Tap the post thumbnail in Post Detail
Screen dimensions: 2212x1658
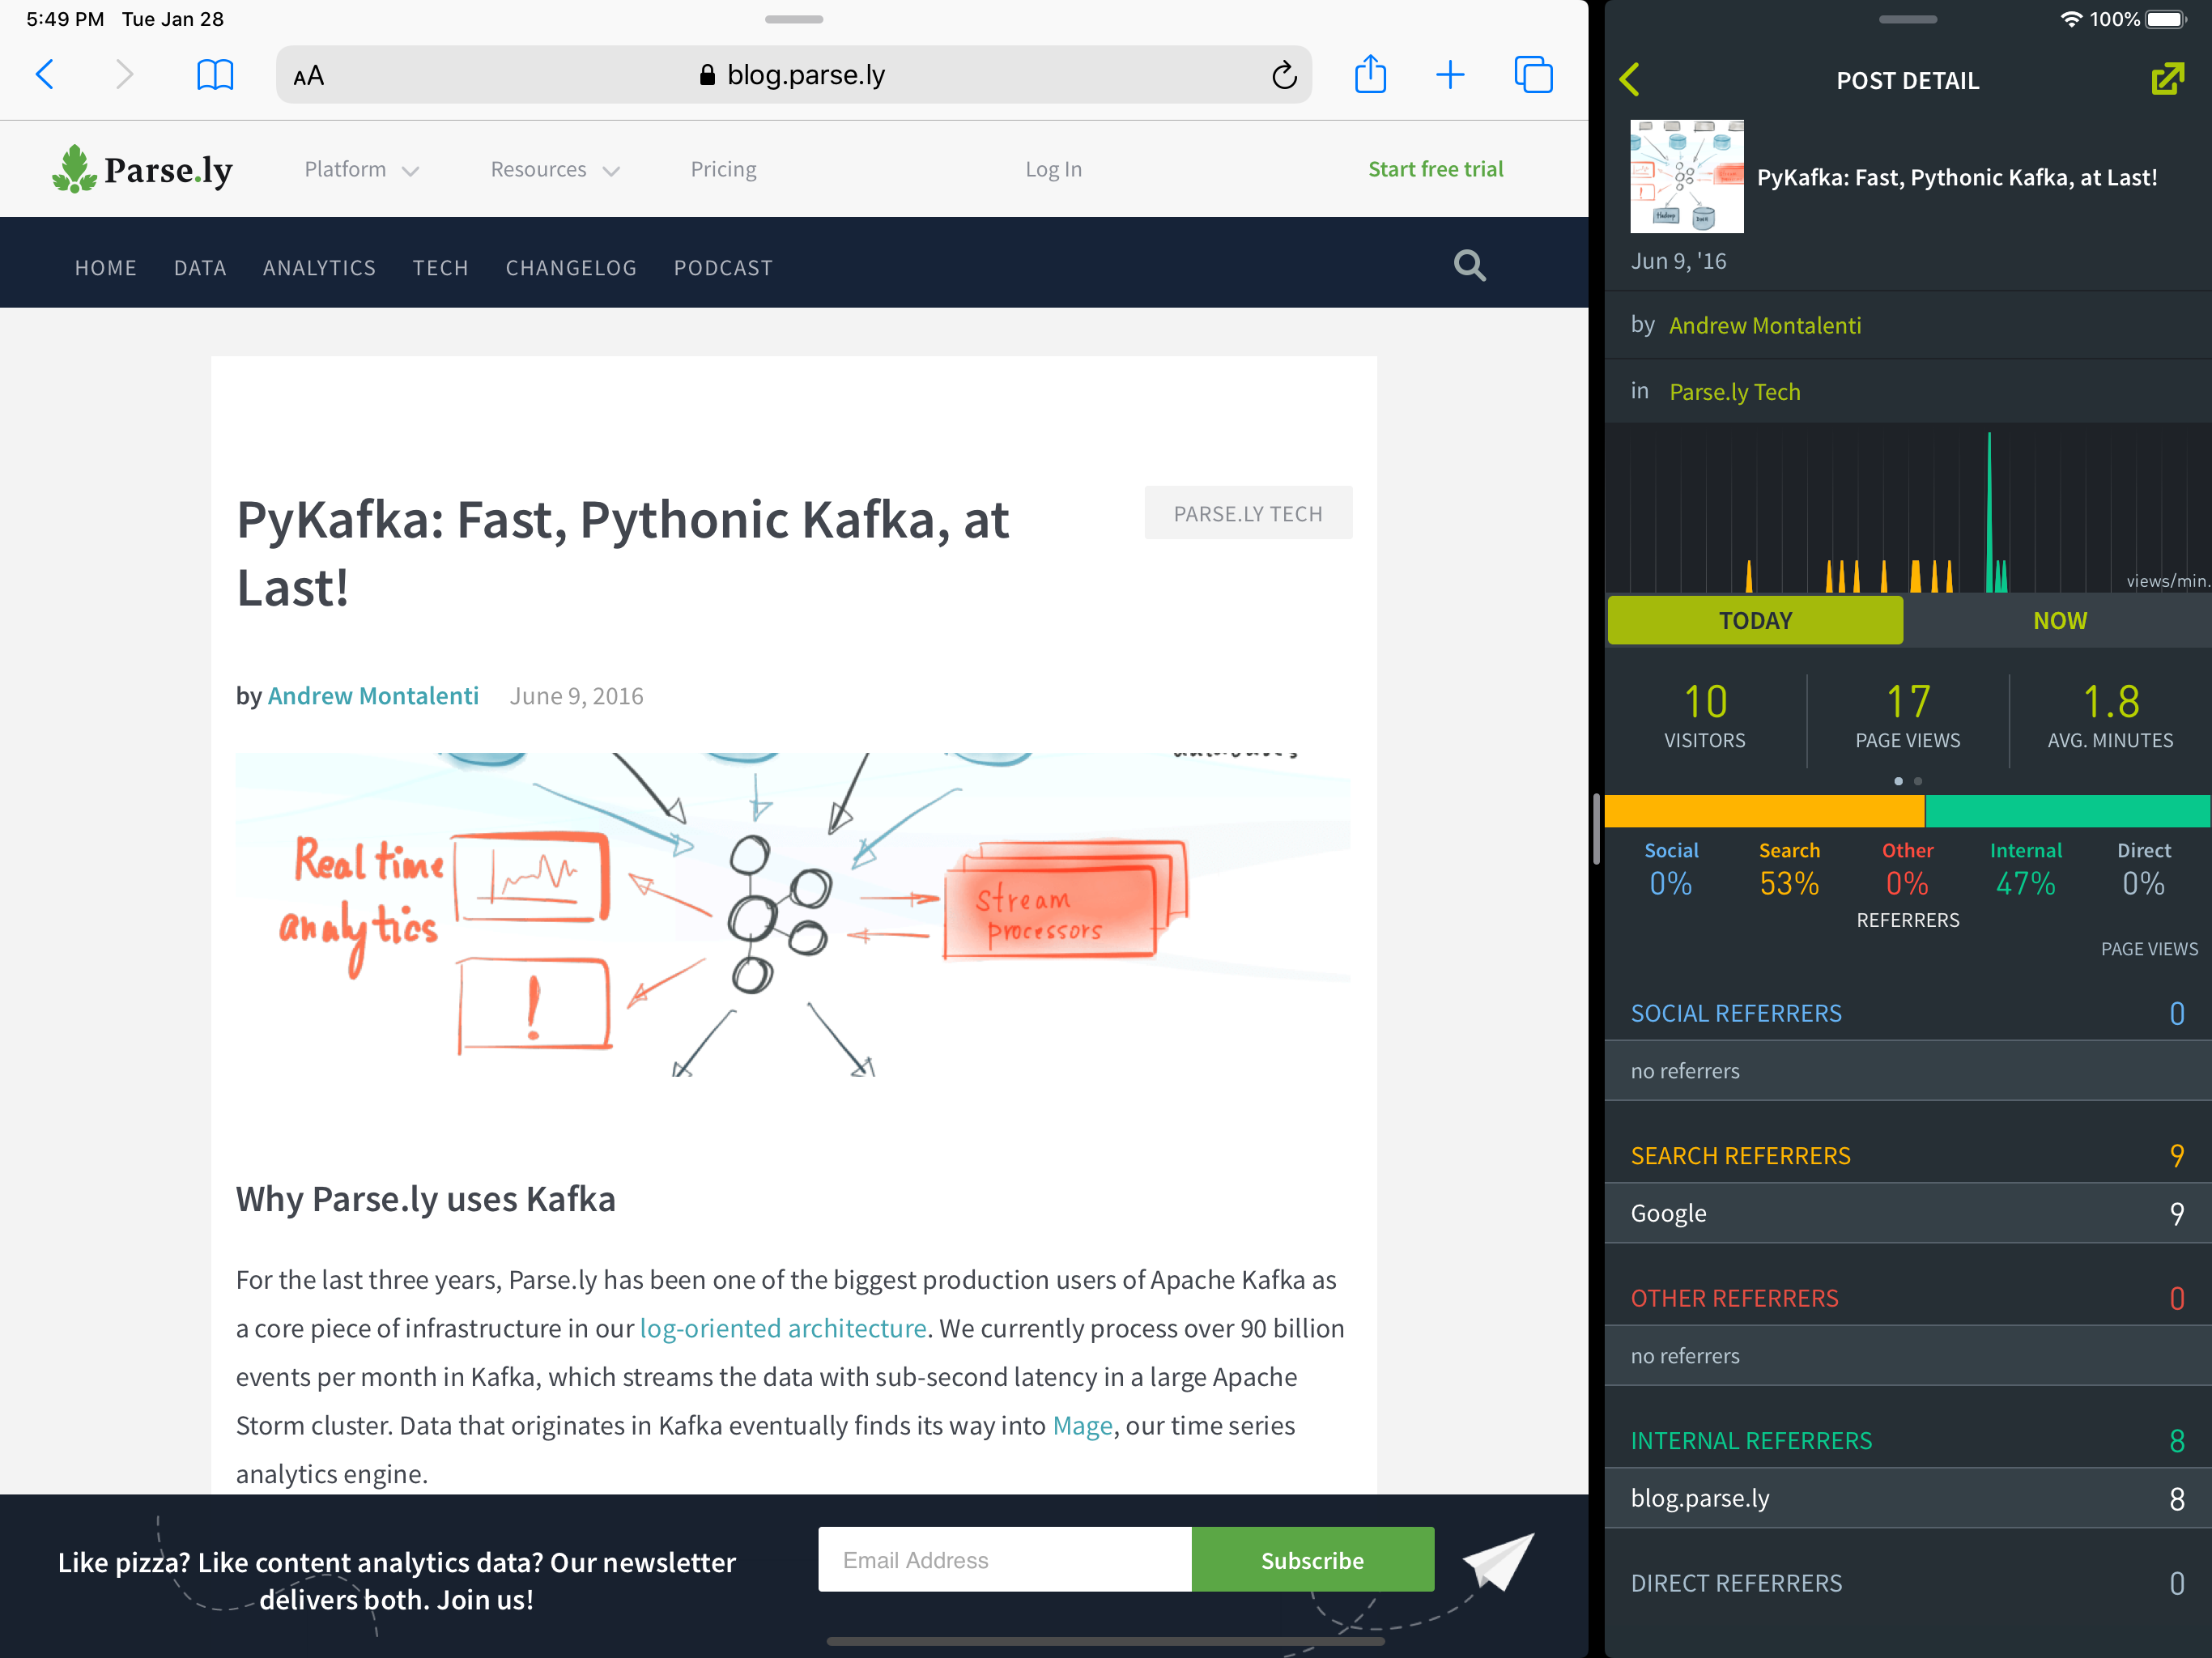(1686, 177)
